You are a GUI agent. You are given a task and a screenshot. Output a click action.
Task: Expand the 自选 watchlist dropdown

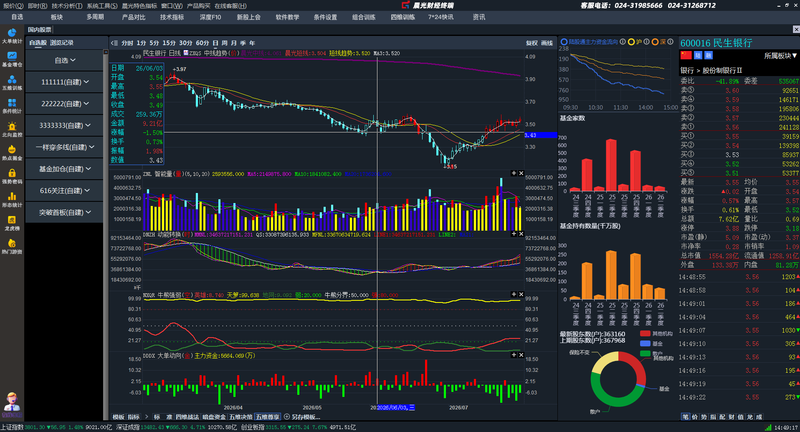pos(64,60)
